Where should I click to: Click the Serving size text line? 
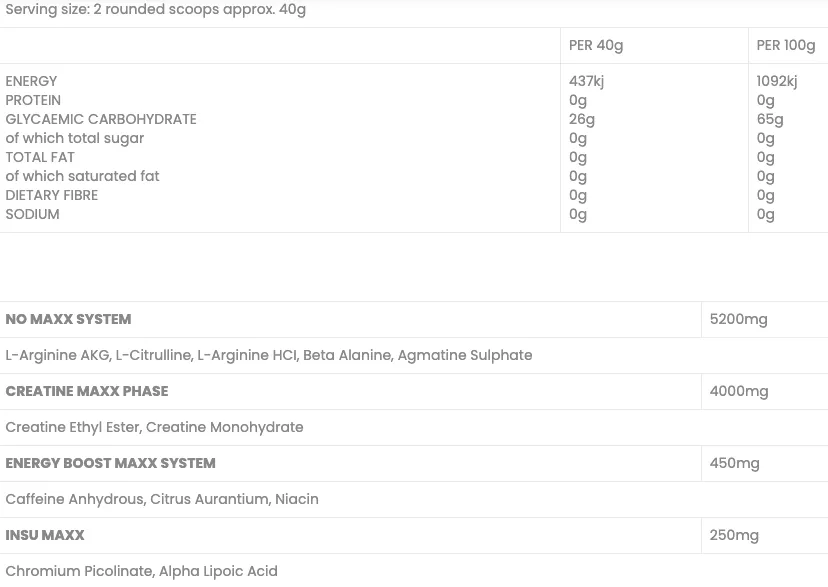pos(155,10)
